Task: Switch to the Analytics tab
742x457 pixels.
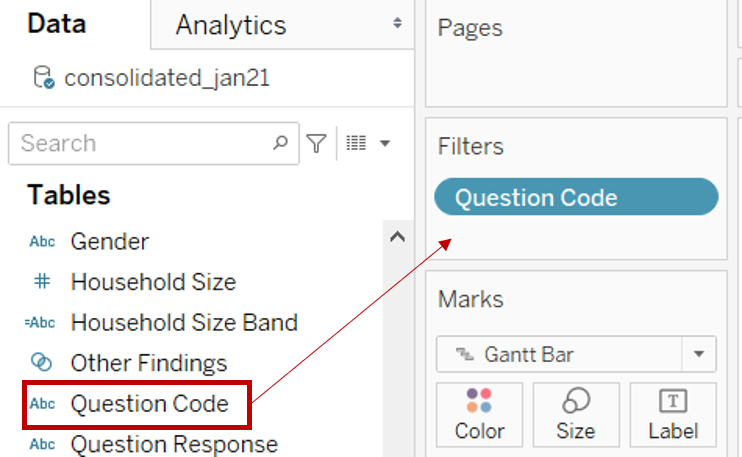Action: tap(231, 25)
